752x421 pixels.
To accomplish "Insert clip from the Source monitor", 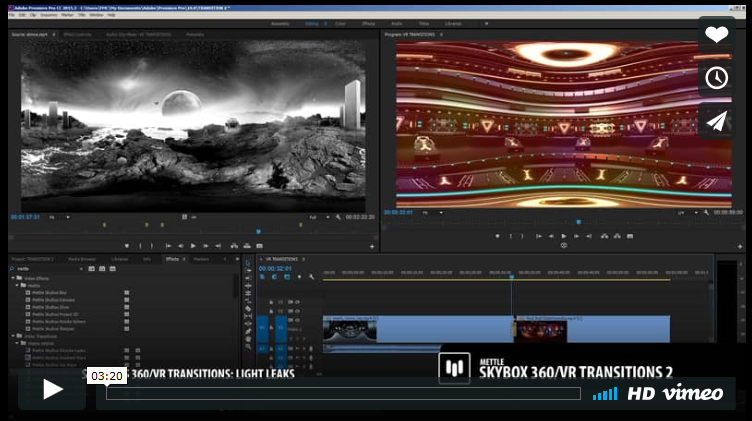I will [x=234, y=246].
